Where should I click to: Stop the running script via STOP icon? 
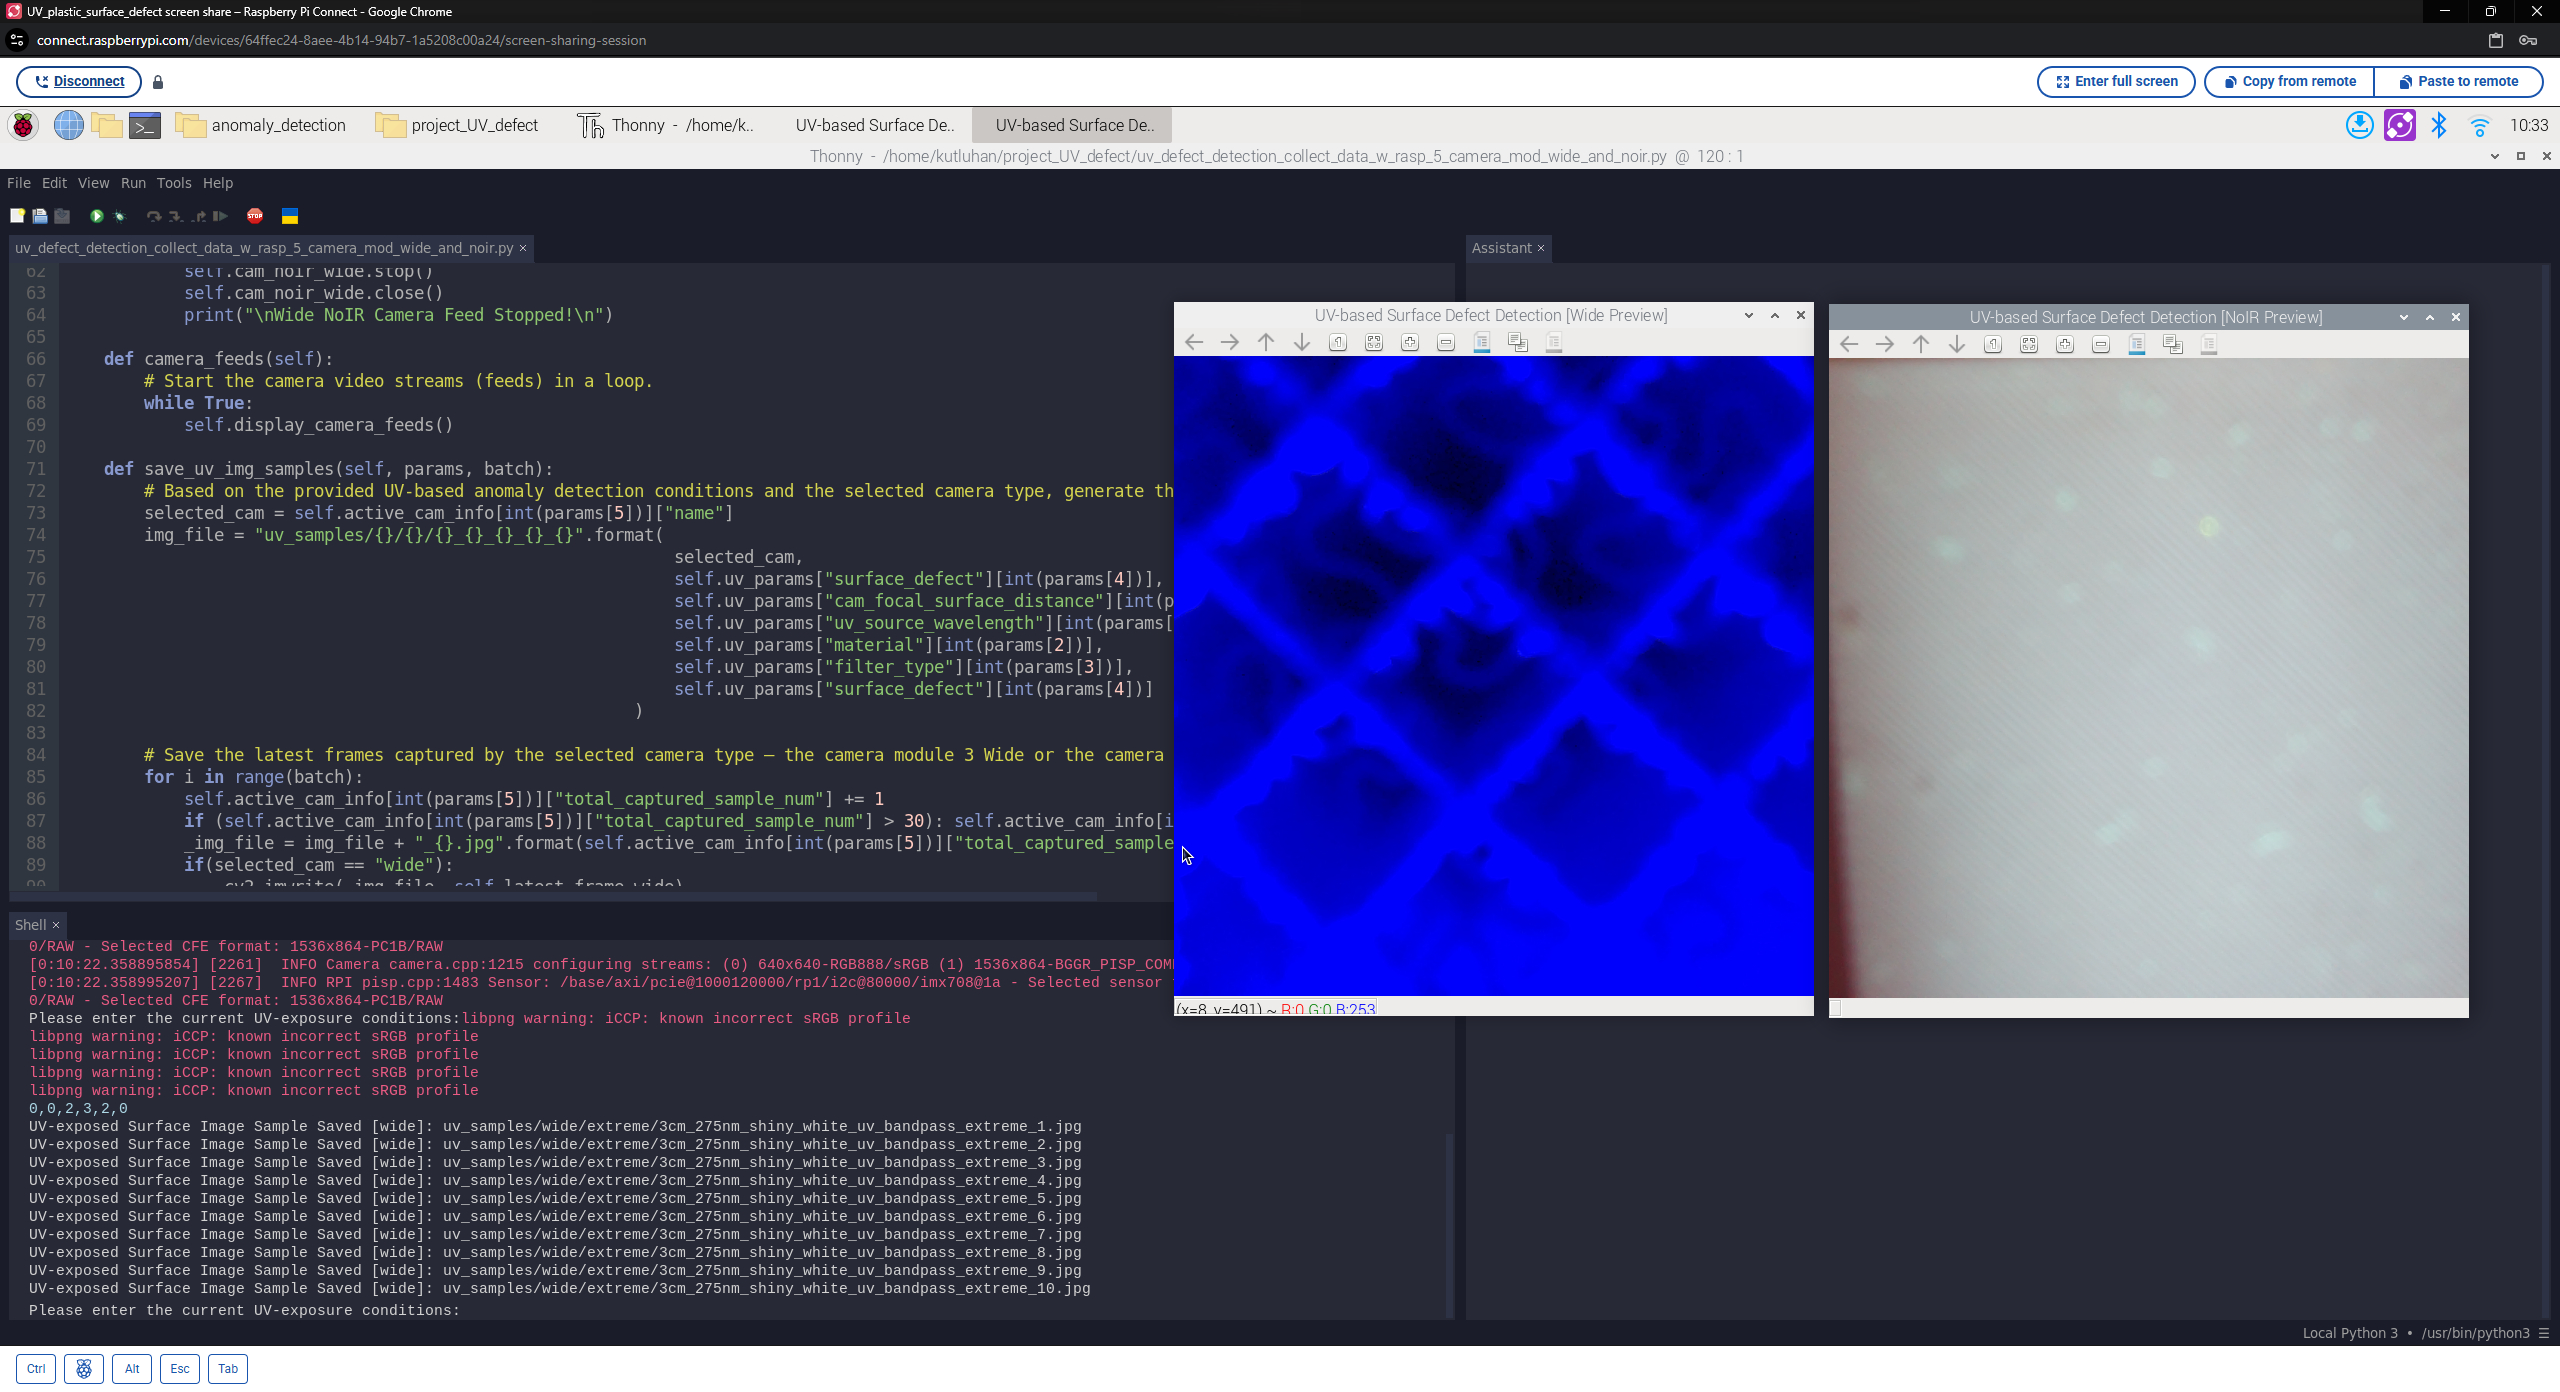[x=256, y=217]
